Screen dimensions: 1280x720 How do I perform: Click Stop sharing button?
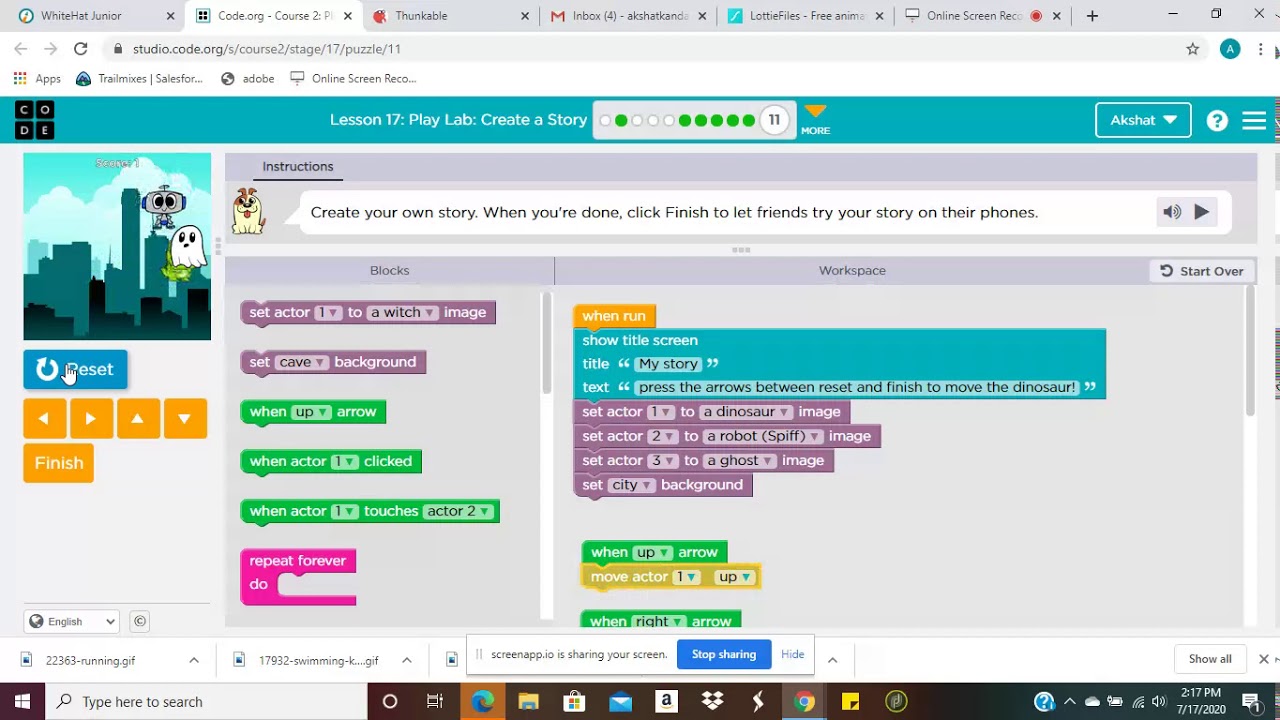point(724,654)
